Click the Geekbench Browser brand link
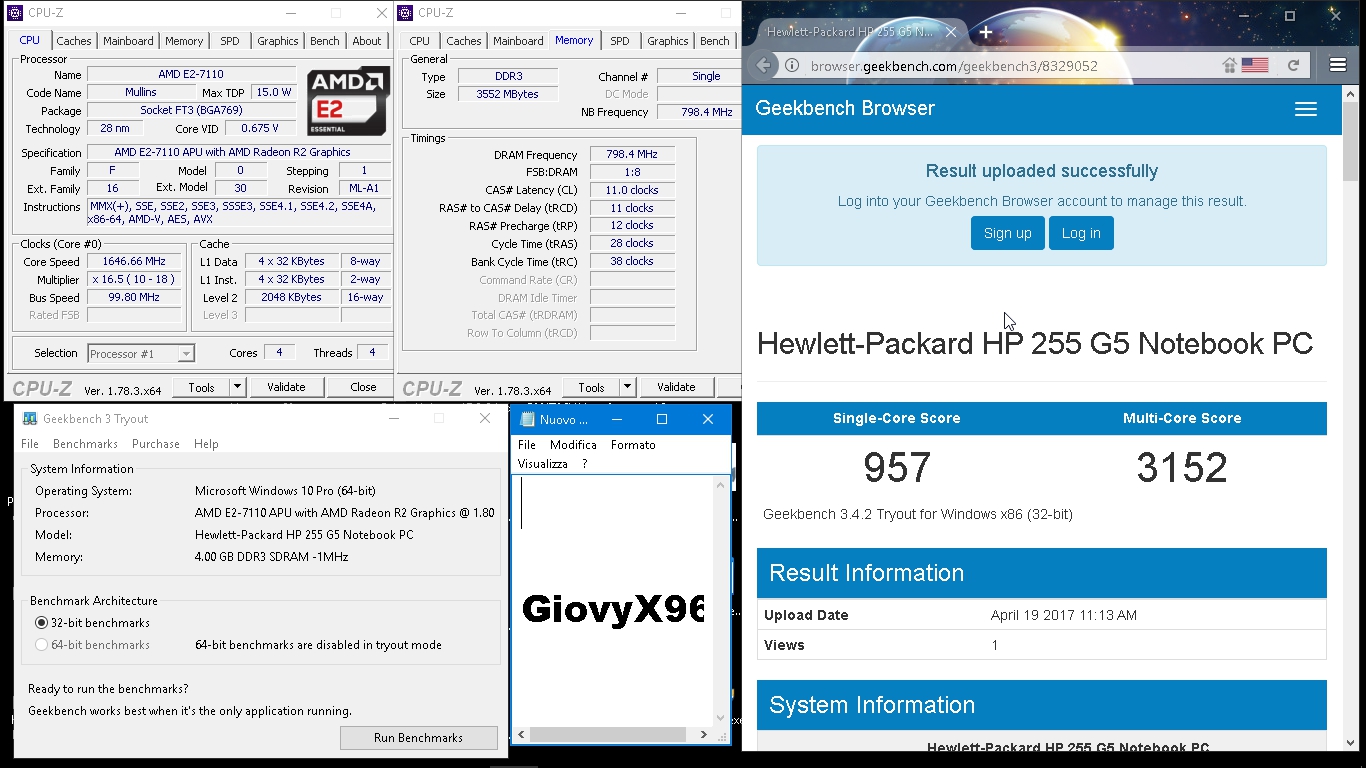Image resolution: width=1366 pixels, height=768 pixels. point(845,108)
